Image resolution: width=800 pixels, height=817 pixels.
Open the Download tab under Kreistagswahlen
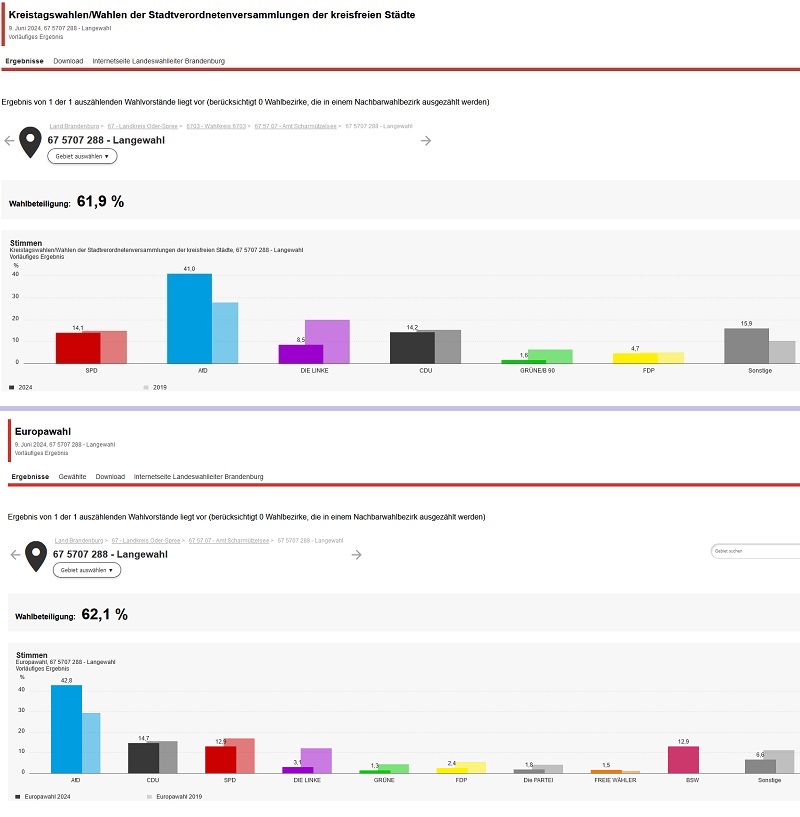(x=68, y=61)
